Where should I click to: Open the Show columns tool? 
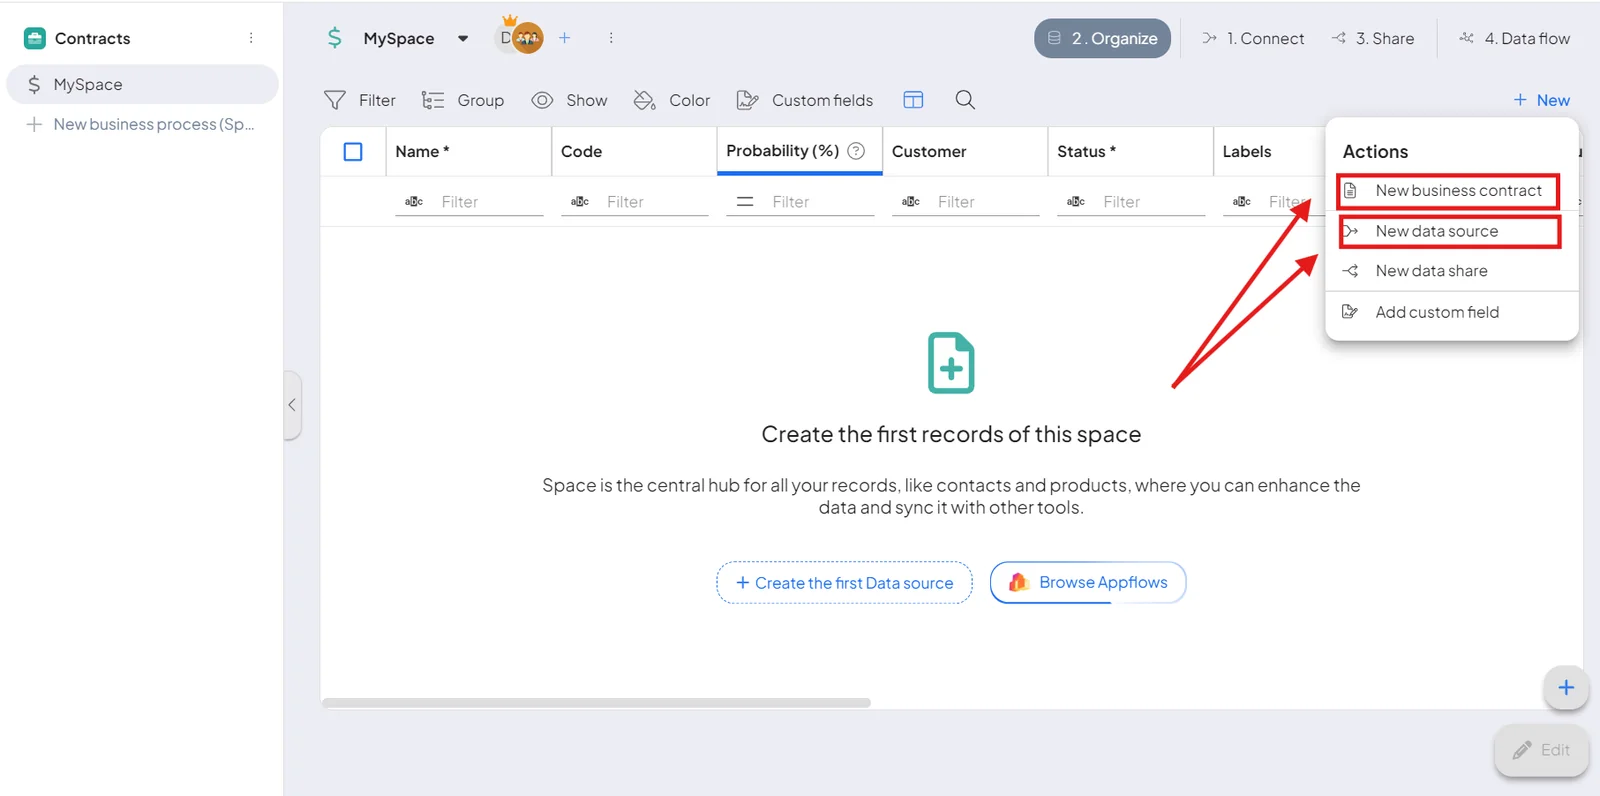click(x=569, y=100)
